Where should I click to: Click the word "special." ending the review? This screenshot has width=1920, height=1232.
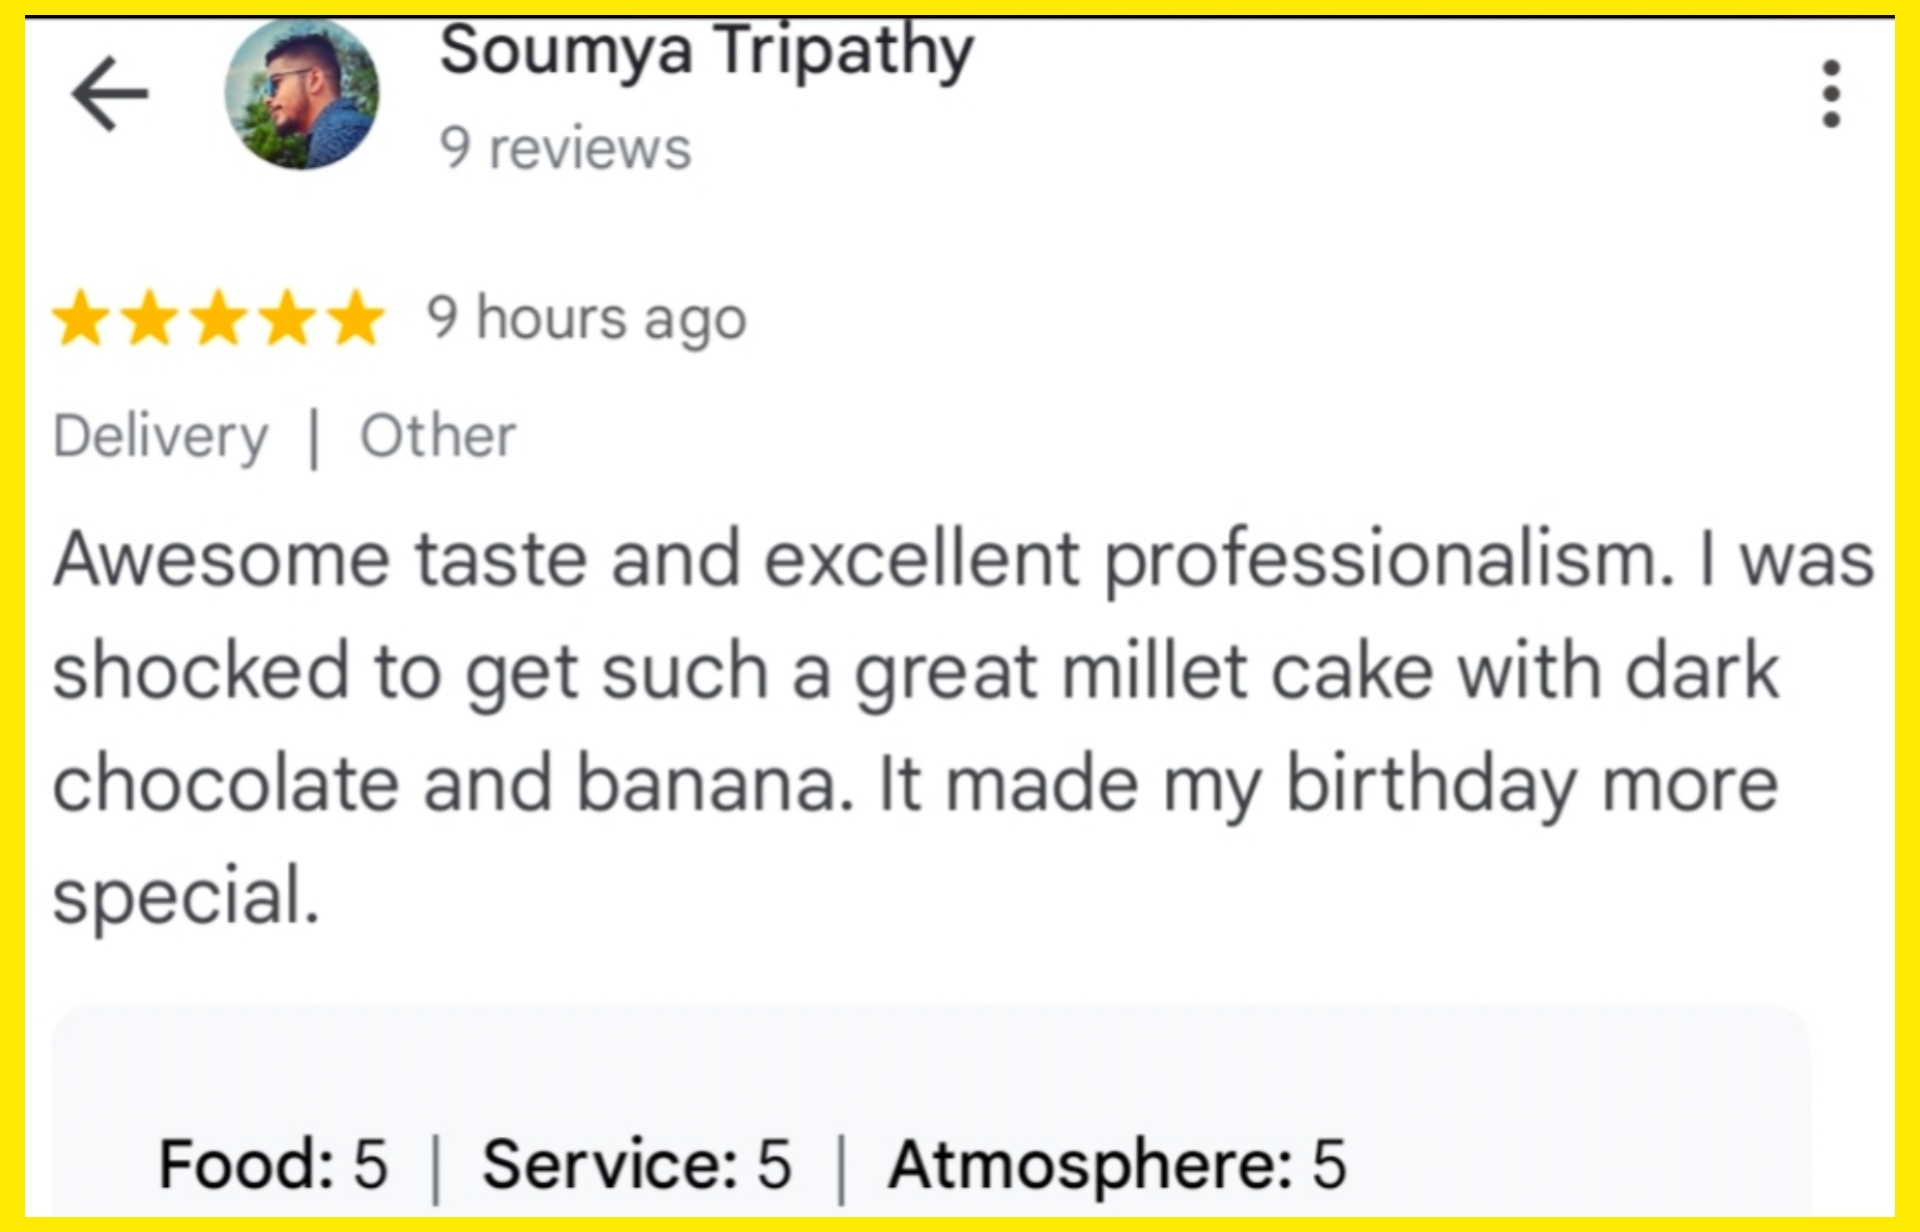186,896
